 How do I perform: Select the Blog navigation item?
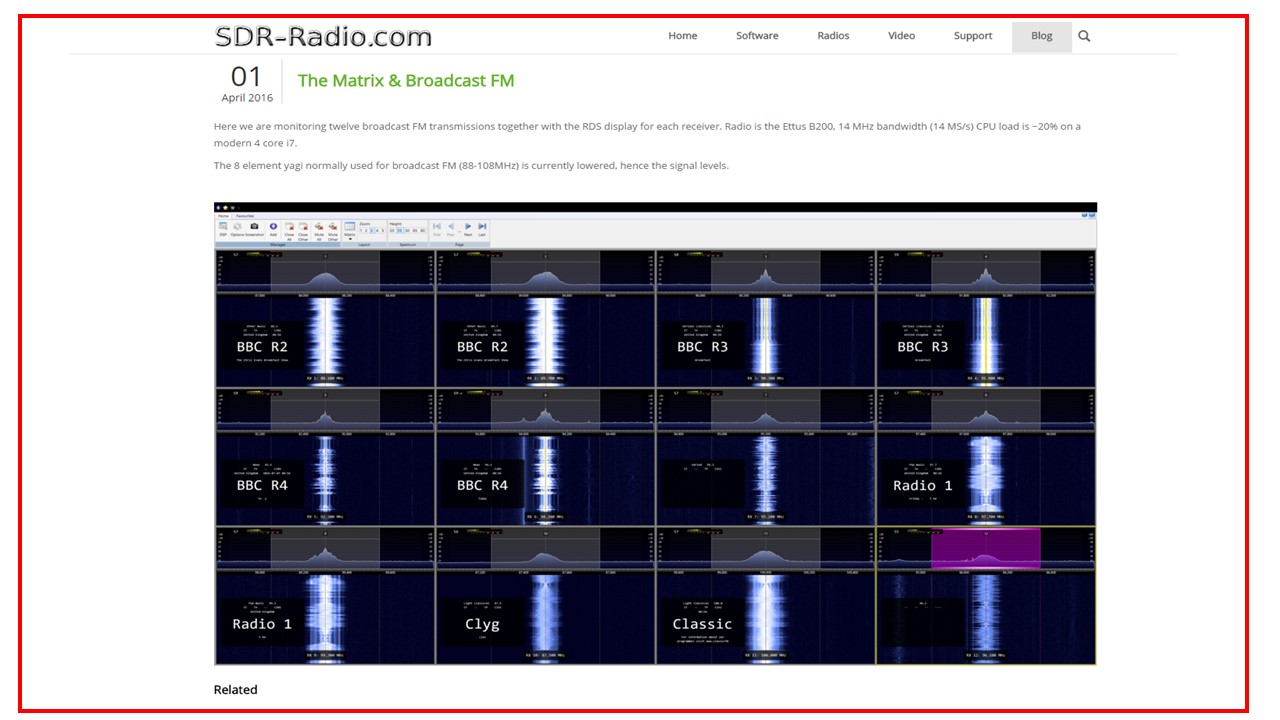pyautogui.click(x=1042, y=36)
